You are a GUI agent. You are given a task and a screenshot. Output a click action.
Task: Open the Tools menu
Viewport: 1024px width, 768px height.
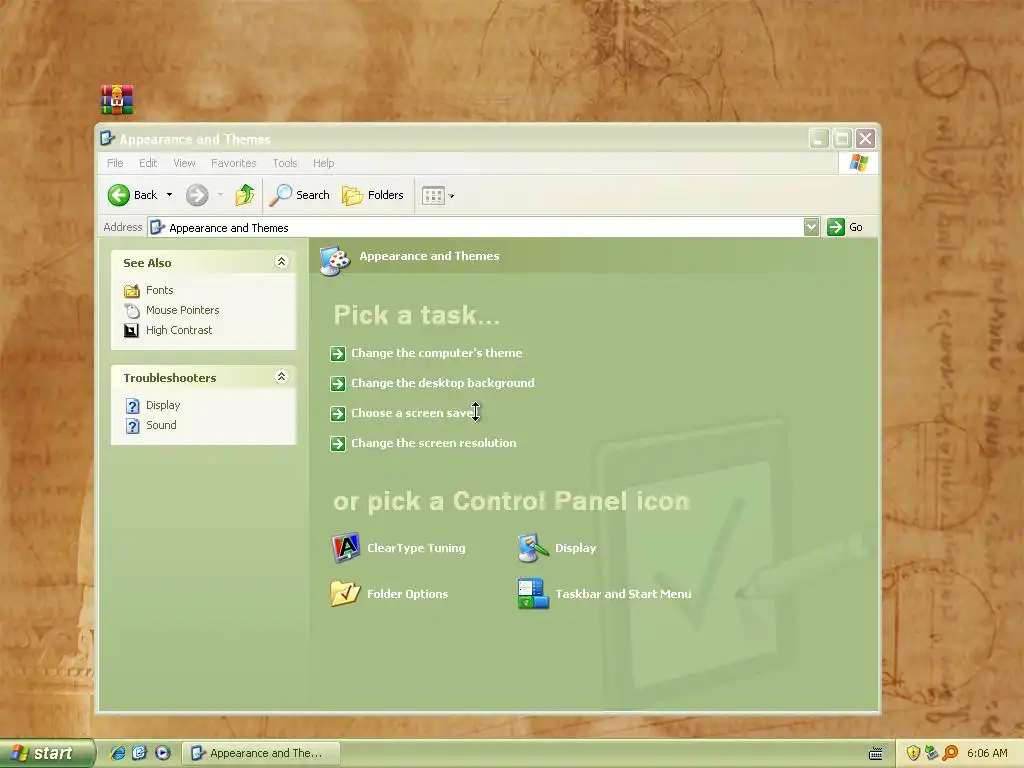(285, 163)
